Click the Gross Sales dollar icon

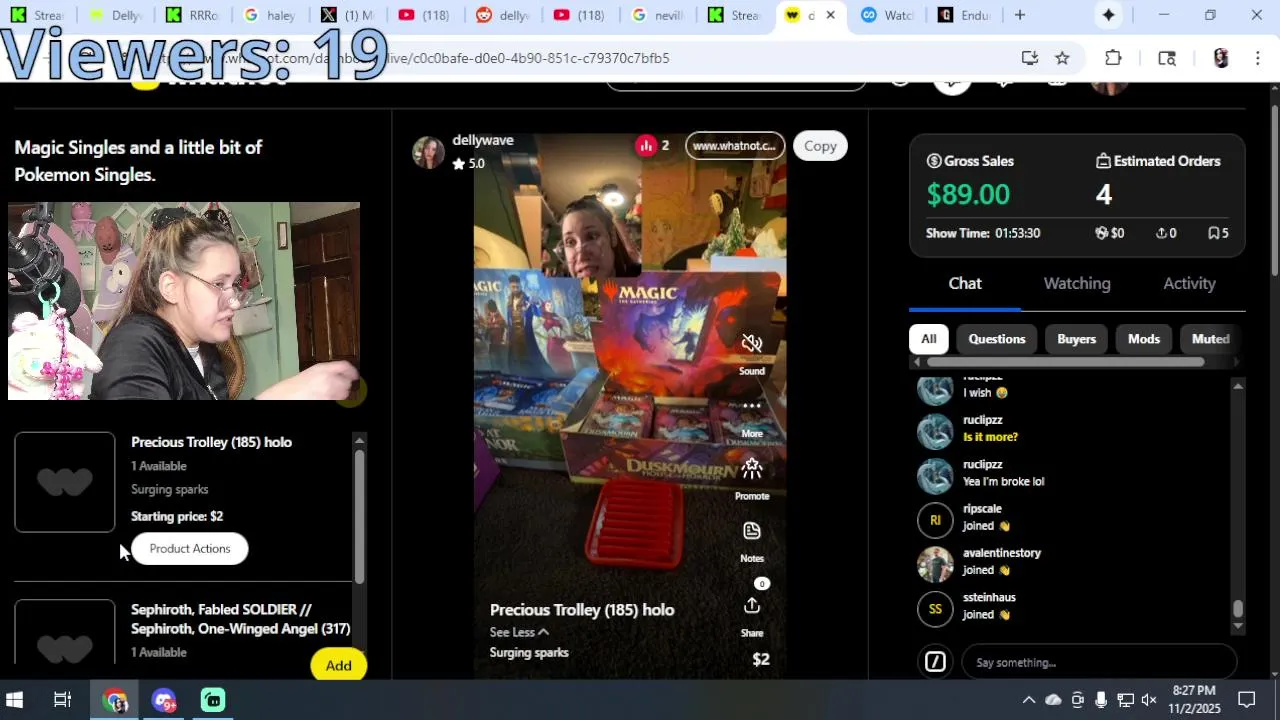934,161
